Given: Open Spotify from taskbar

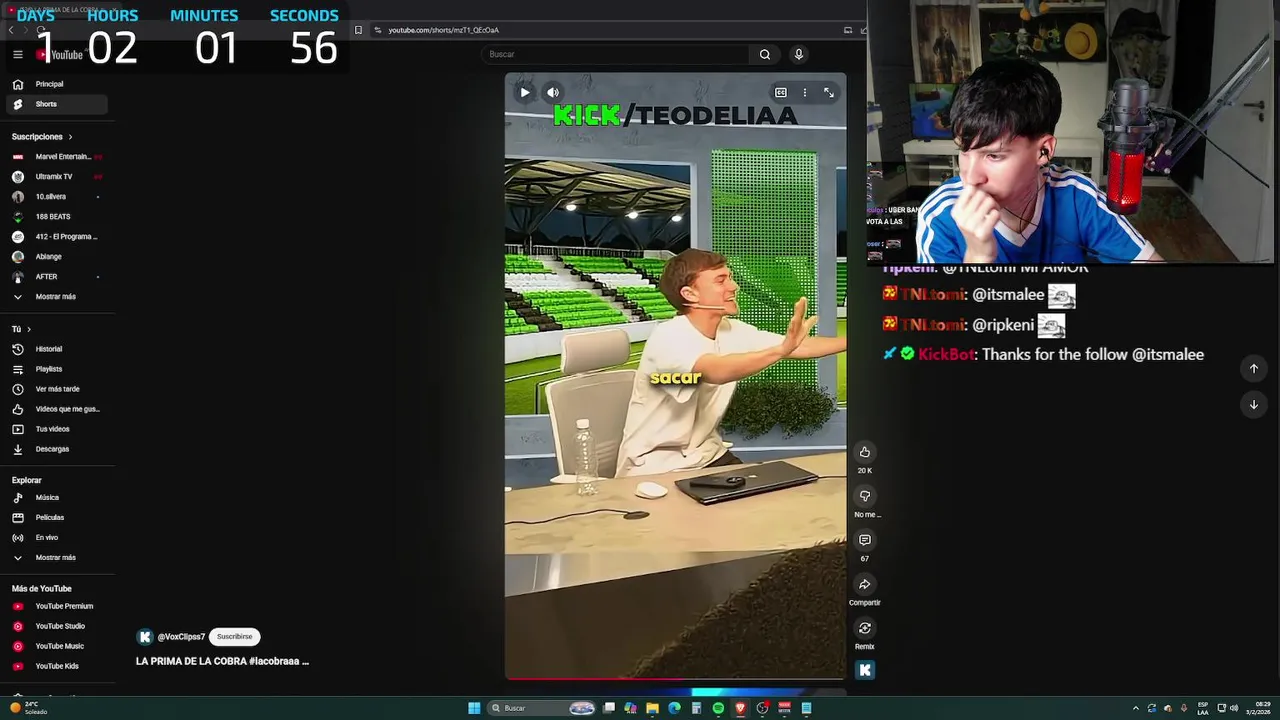Looking at the screenshot, I should [x=718, y=708].
